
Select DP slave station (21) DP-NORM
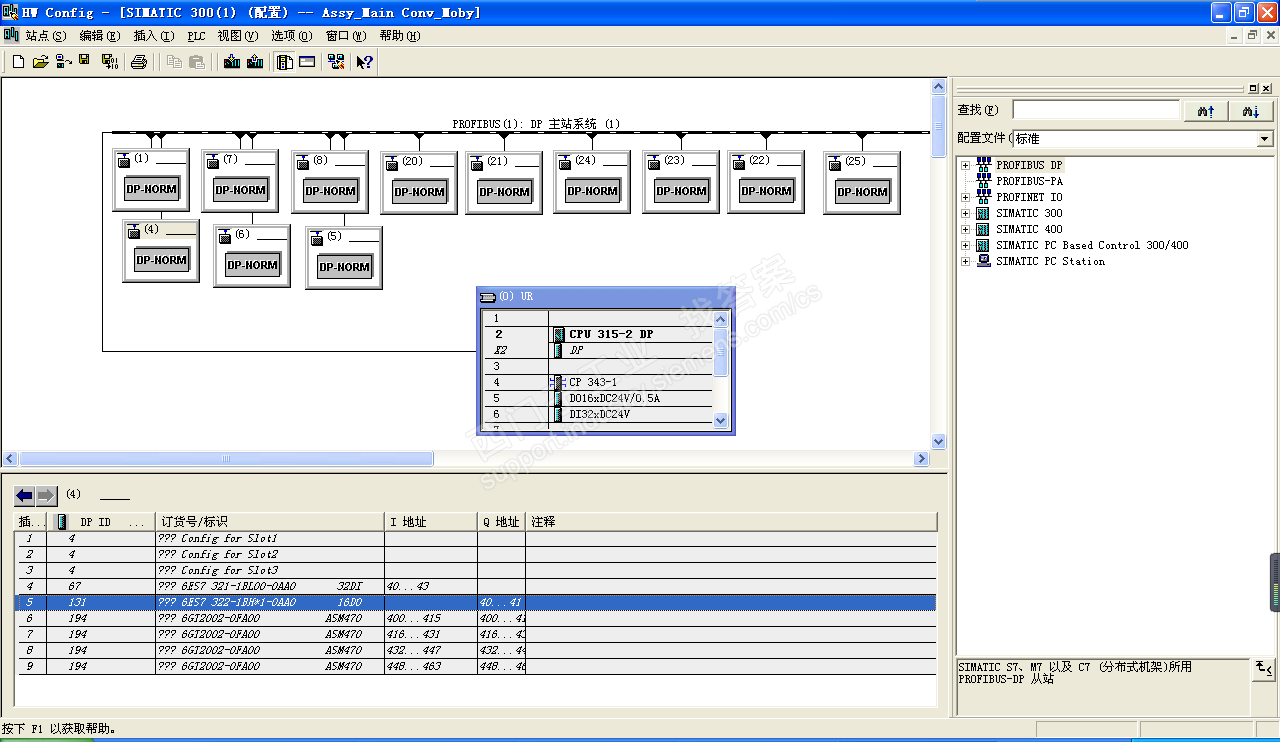tap(504, 182)
